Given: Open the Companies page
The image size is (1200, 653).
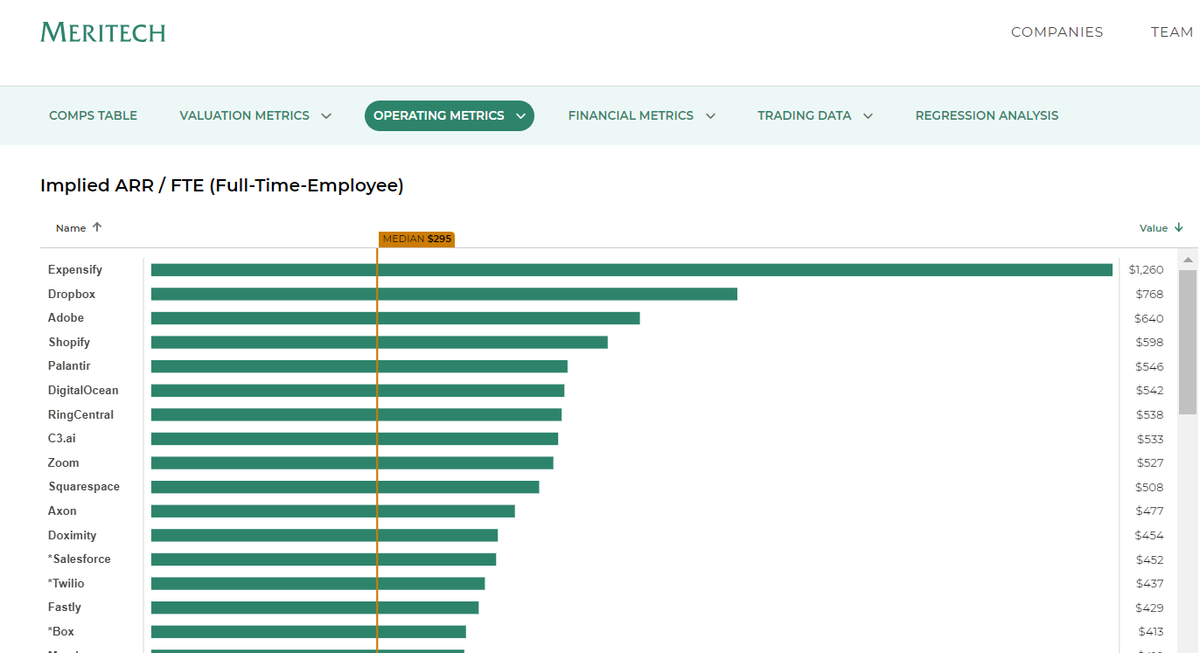Looking at the screenshot, I should [1057, 32].
